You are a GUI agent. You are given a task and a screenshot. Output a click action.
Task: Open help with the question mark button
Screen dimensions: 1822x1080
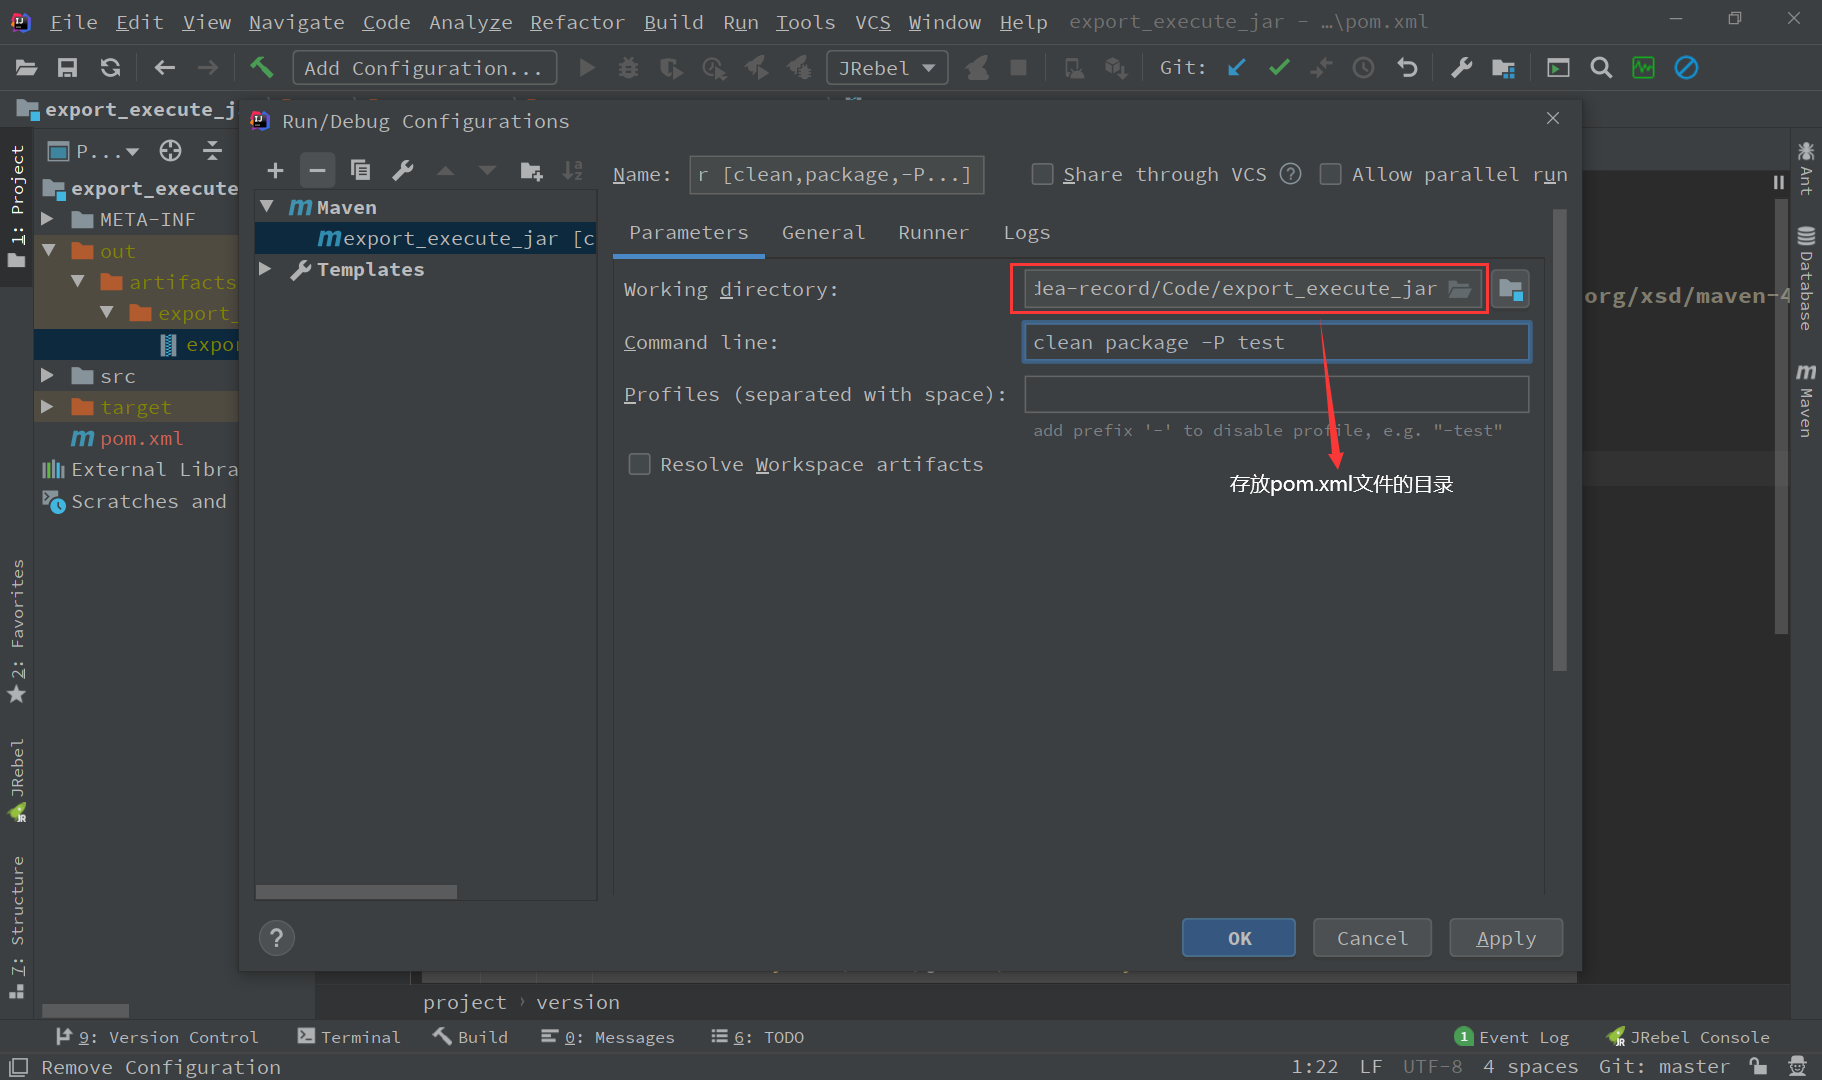tap(277, 938)
